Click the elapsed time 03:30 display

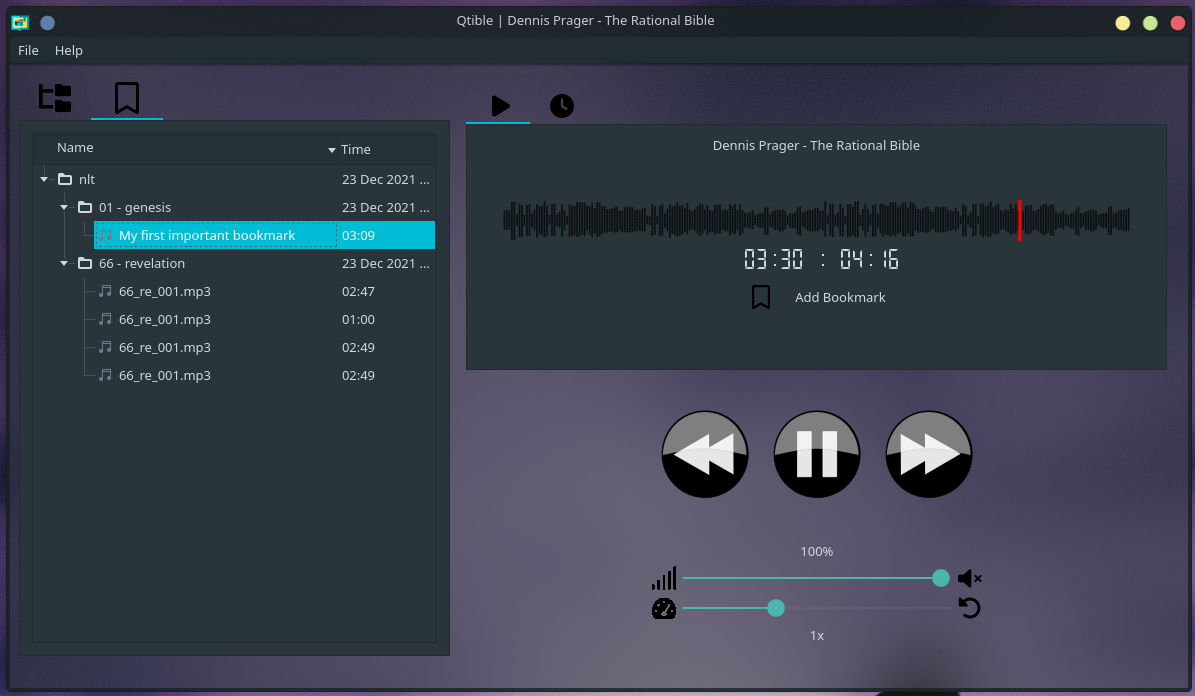point(774,259)
